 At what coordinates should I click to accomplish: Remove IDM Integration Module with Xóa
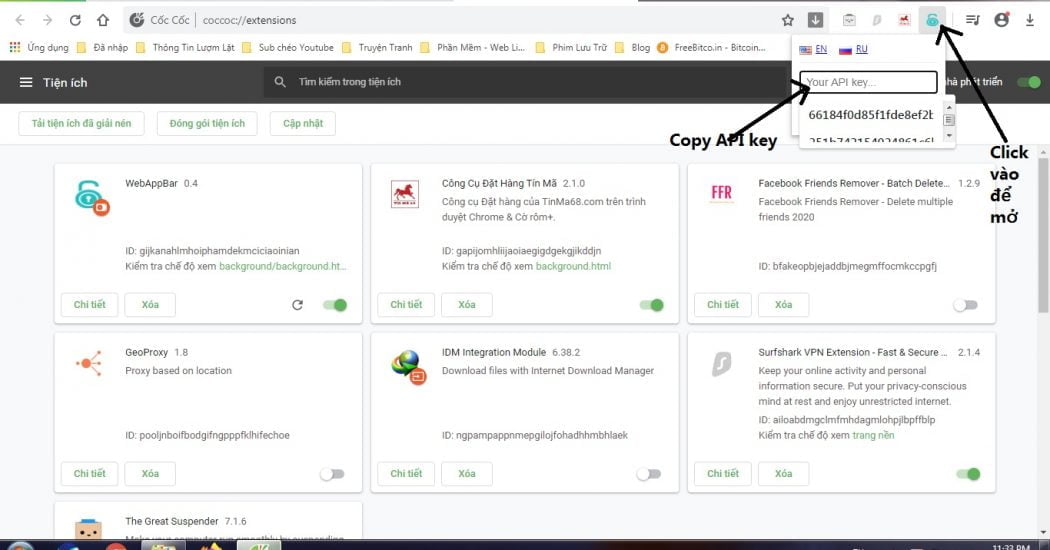467,474
